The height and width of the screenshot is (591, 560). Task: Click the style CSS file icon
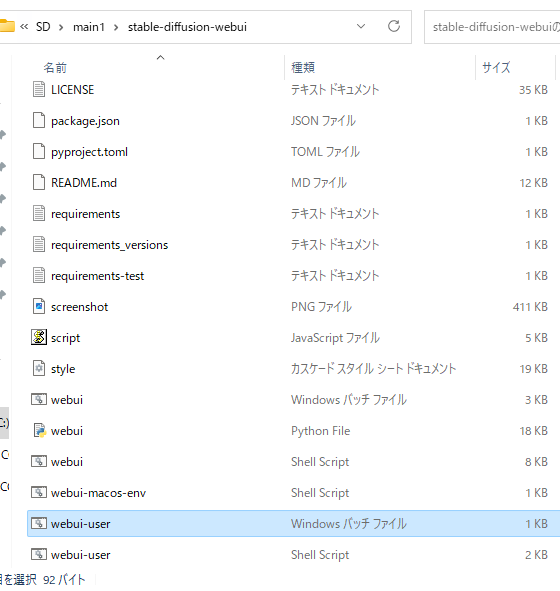pos(39,369)
